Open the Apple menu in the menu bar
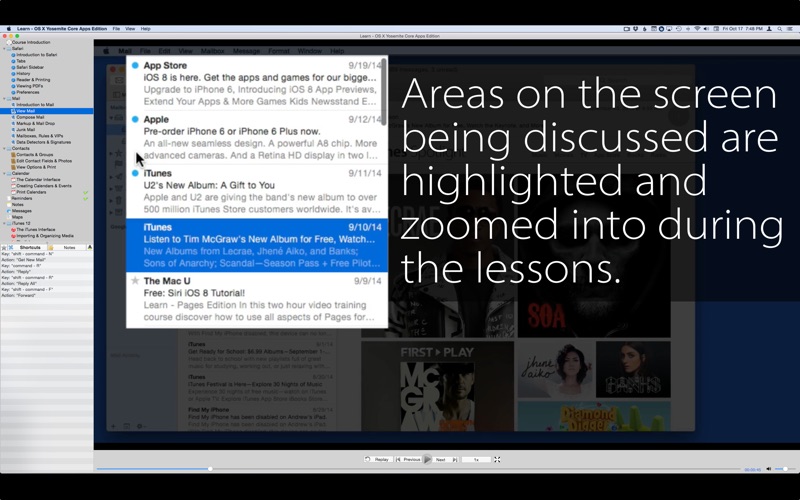800x500 pixels. coord(8,29)
